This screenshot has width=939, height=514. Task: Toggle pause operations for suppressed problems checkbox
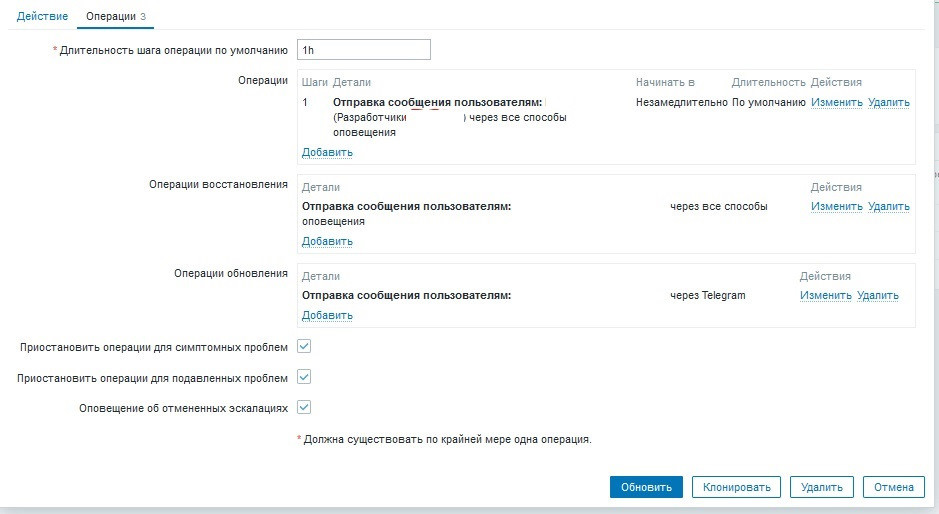tap(305, 378)
